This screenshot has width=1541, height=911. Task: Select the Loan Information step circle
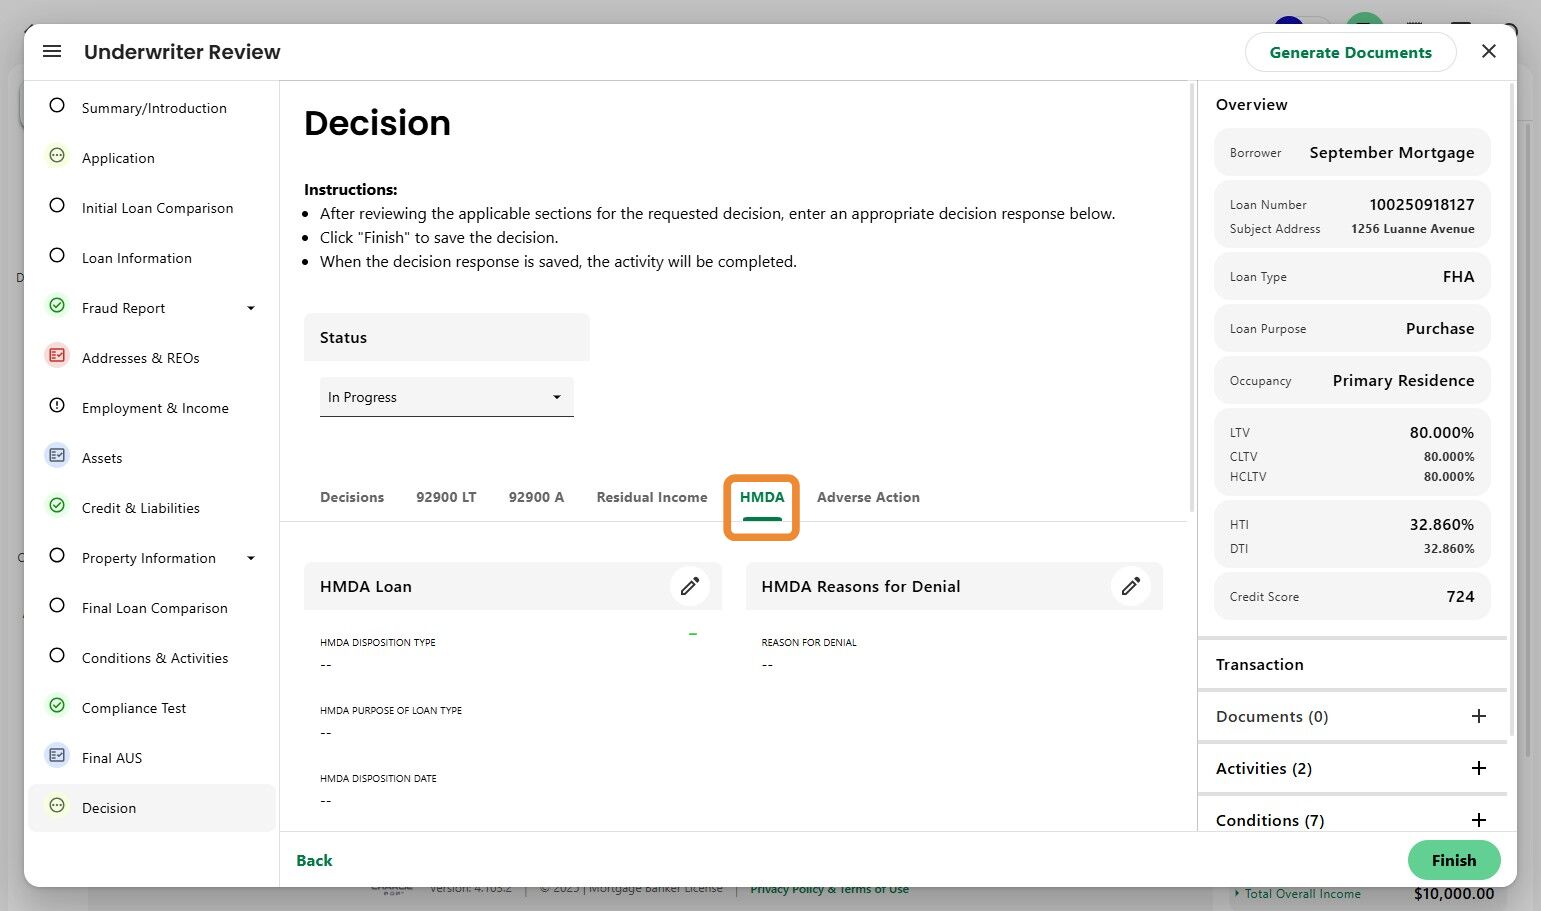pyautogui.click(x=57, y=256)
